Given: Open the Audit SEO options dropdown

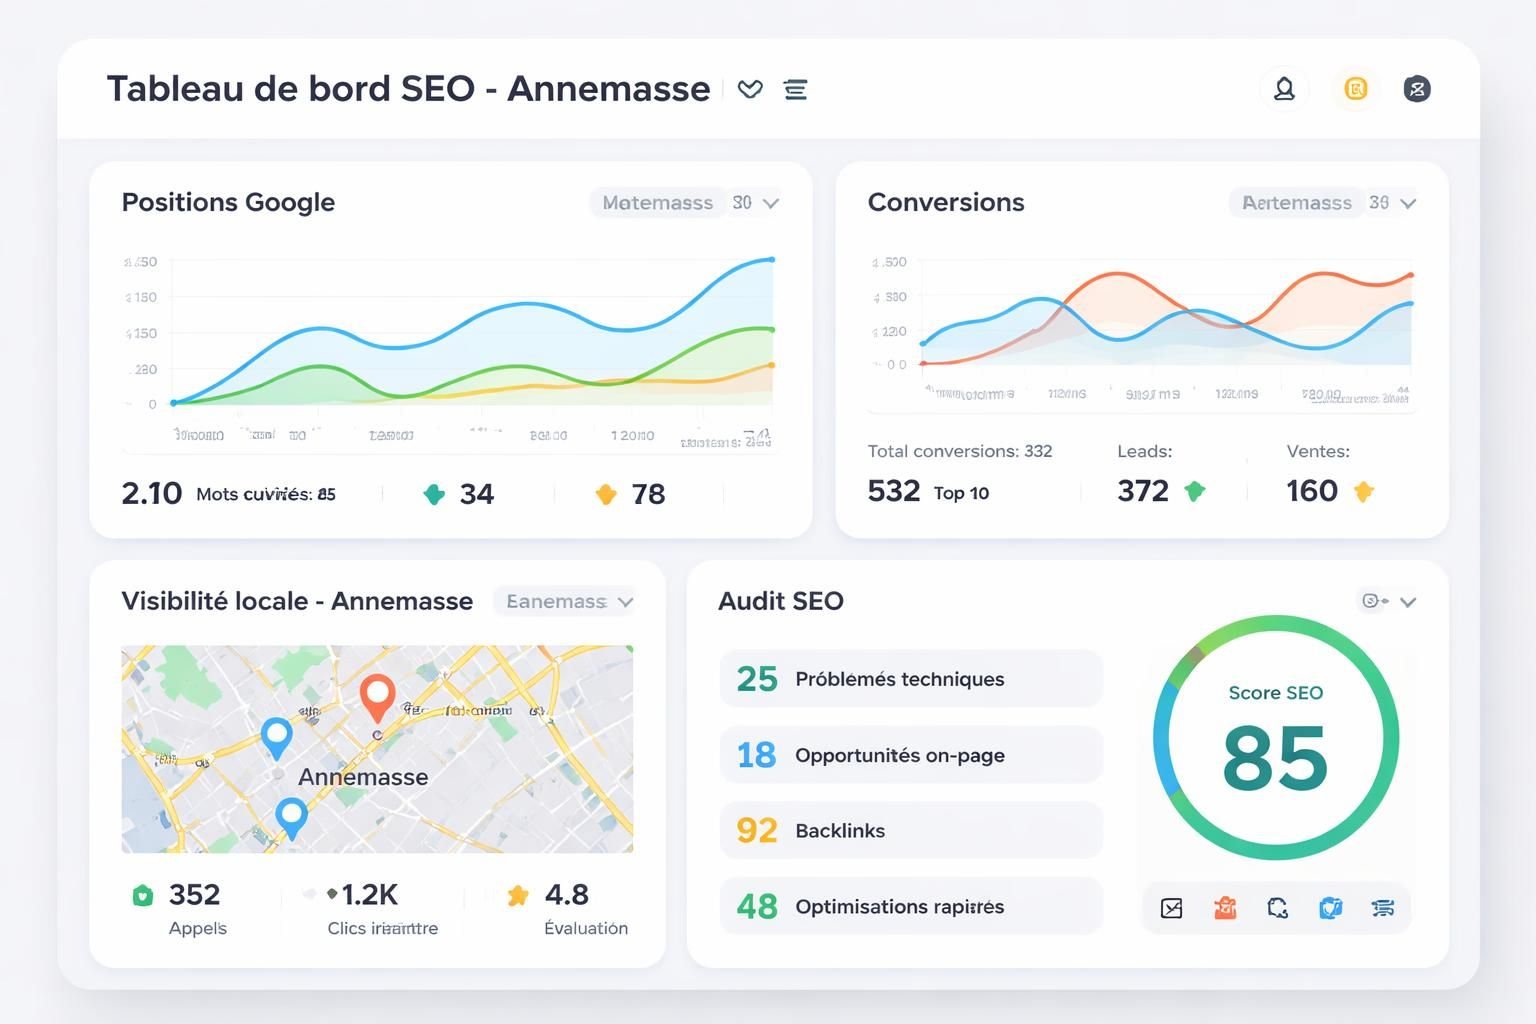Looking at the screenshot, I should click(1389, 601).
